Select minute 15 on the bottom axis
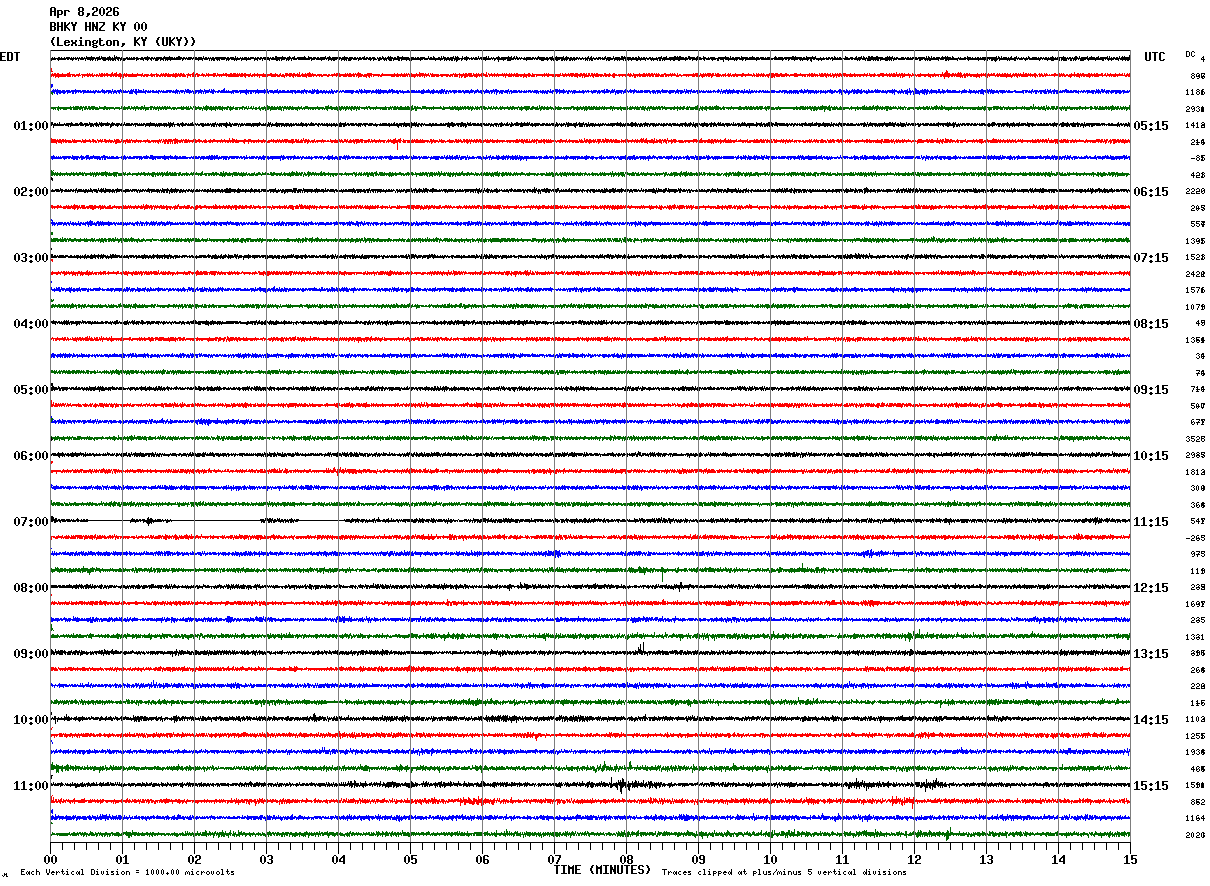This screenshot has width=1210, height=886. point(1130,859)
